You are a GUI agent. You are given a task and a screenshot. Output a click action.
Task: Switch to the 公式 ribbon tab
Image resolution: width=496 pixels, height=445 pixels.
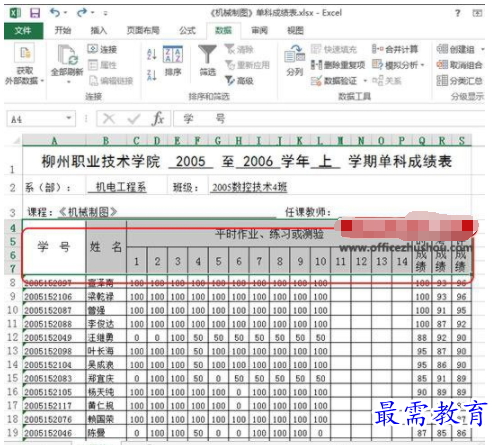point(187,31)
